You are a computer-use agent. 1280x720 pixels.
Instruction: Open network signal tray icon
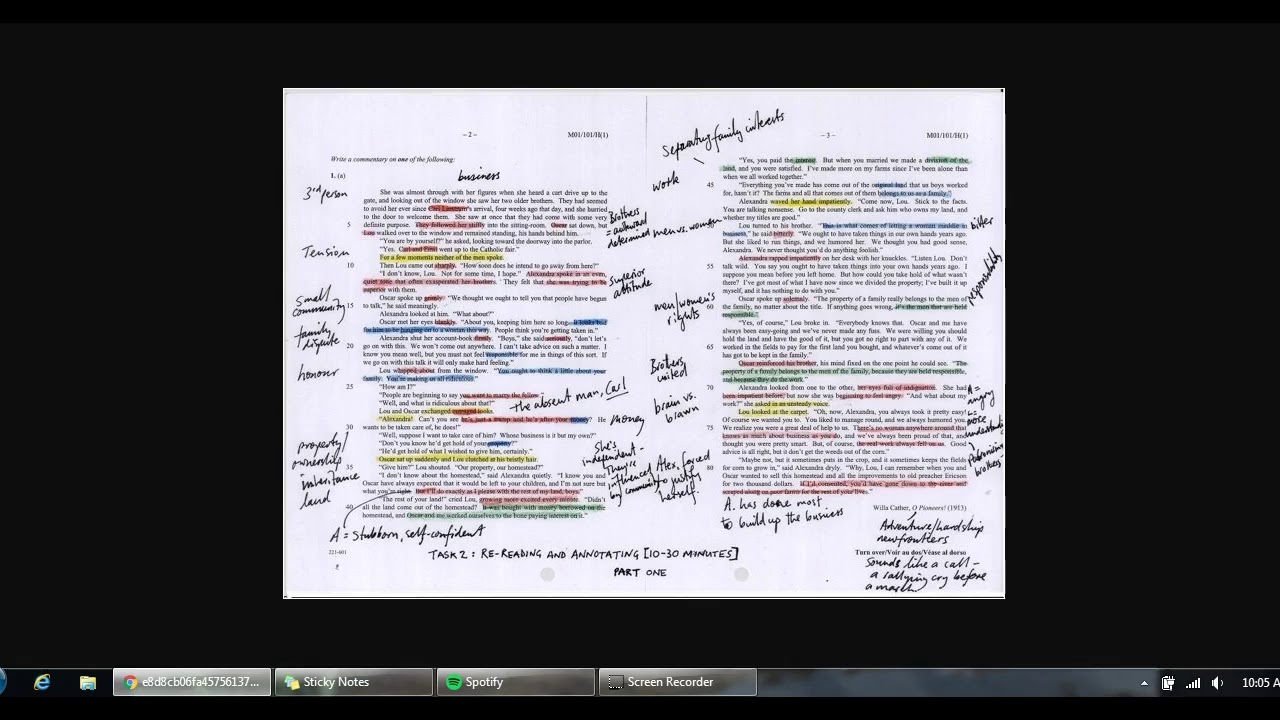[x=1193, y=683]
